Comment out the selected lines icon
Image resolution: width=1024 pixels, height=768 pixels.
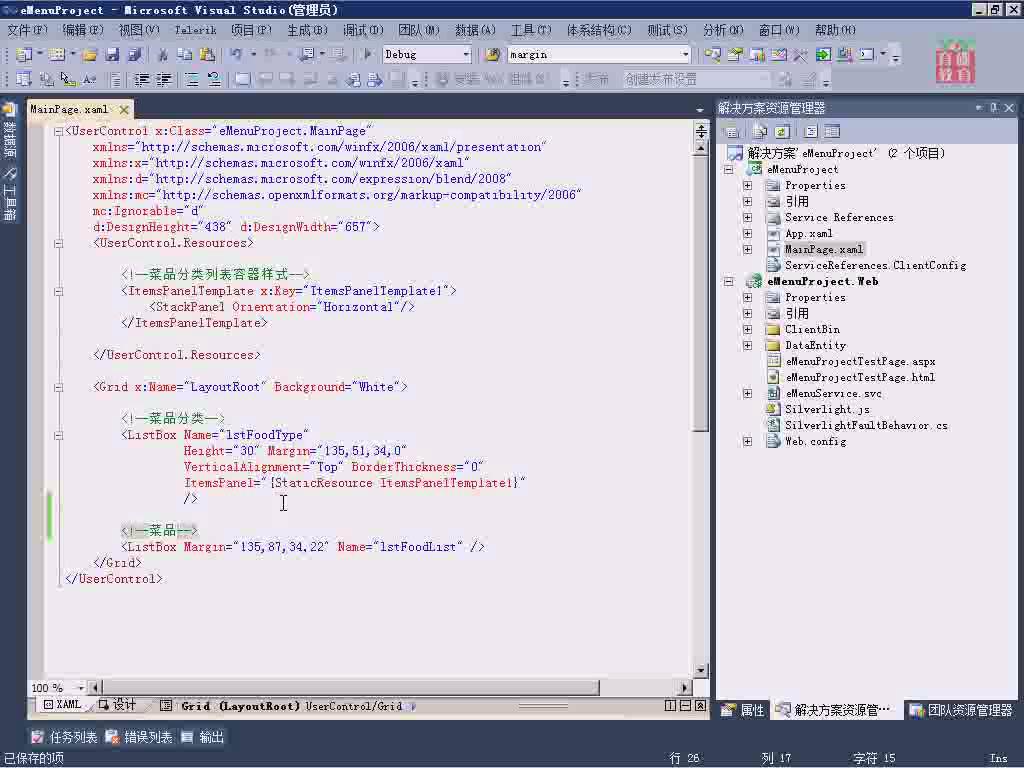point(191,80)
